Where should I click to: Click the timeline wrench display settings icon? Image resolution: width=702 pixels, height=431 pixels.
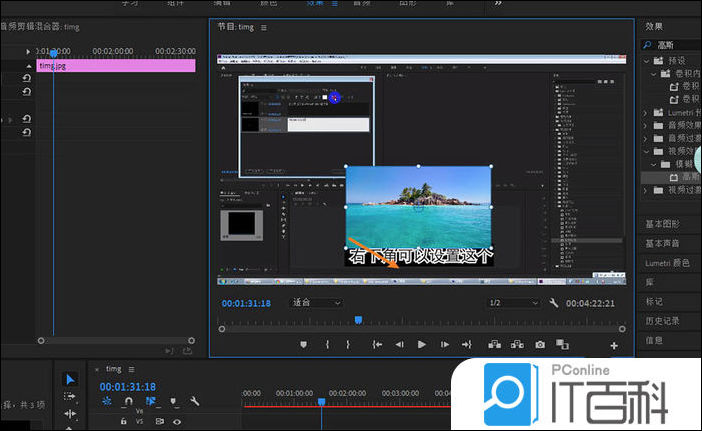point(195,402)
